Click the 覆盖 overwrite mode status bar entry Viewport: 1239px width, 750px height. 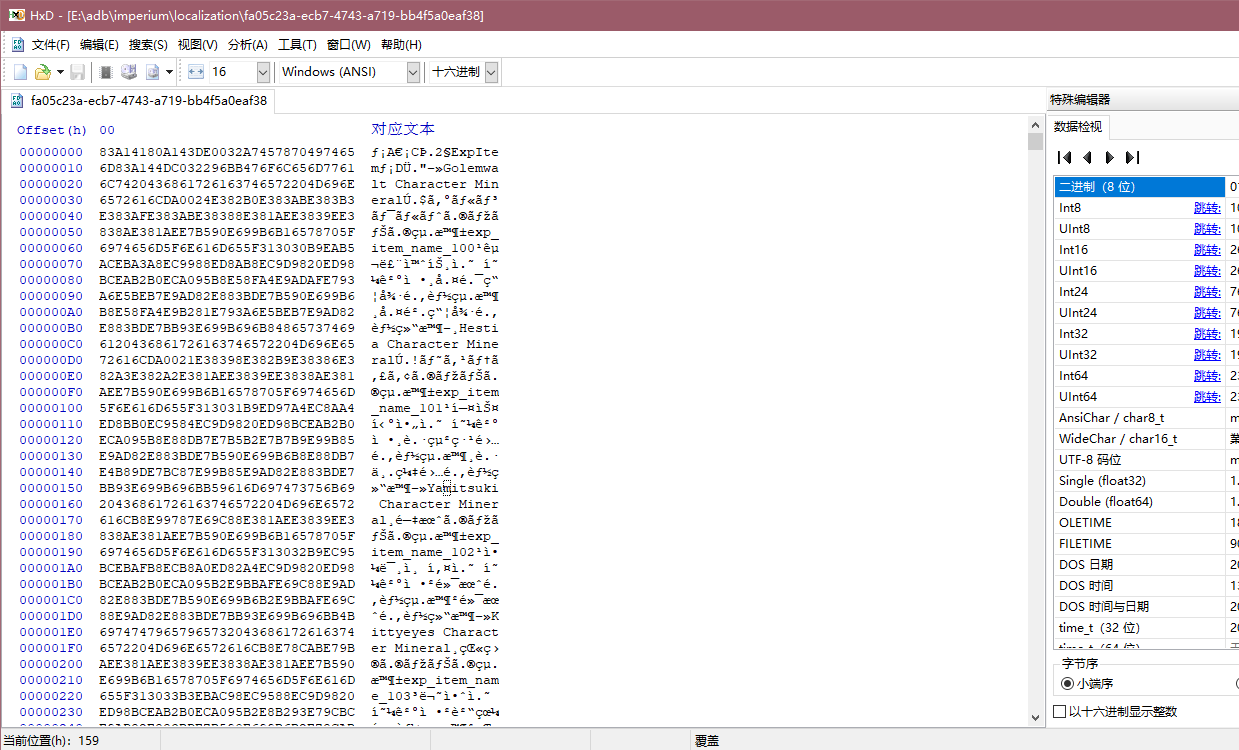[x=706, y=741]
